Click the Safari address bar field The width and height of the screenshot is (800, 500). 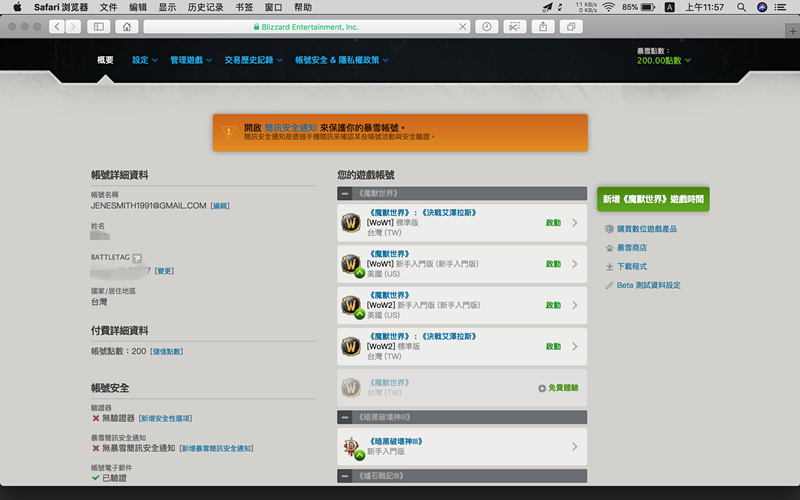(x=306, y=27)
